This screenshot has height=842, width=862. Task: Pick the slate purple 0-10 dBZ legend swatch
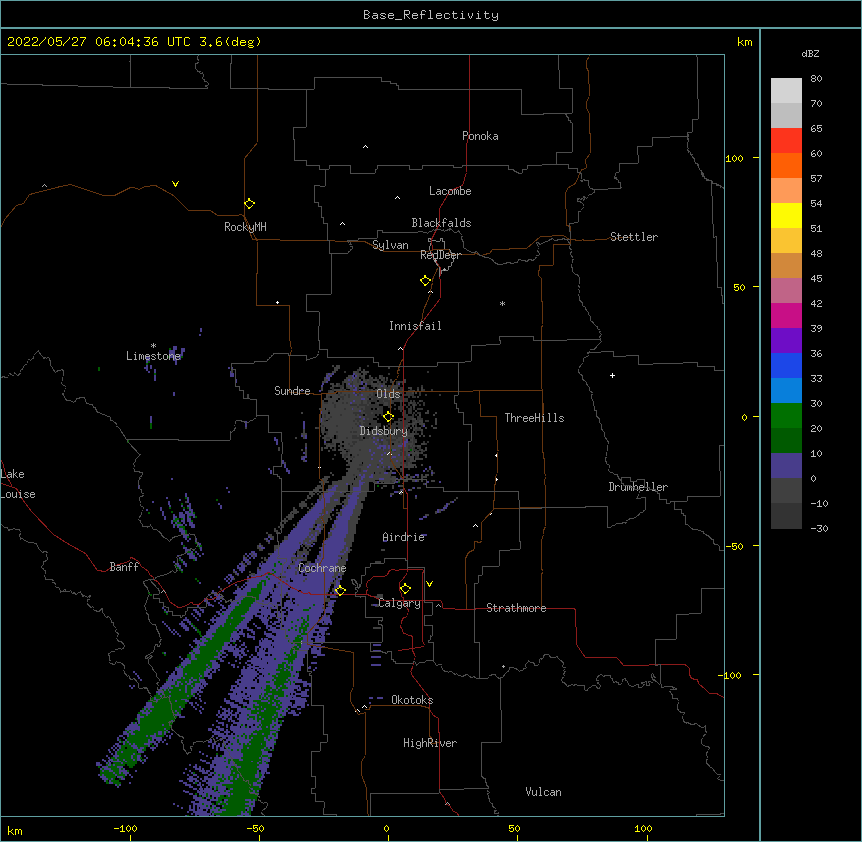786,466
